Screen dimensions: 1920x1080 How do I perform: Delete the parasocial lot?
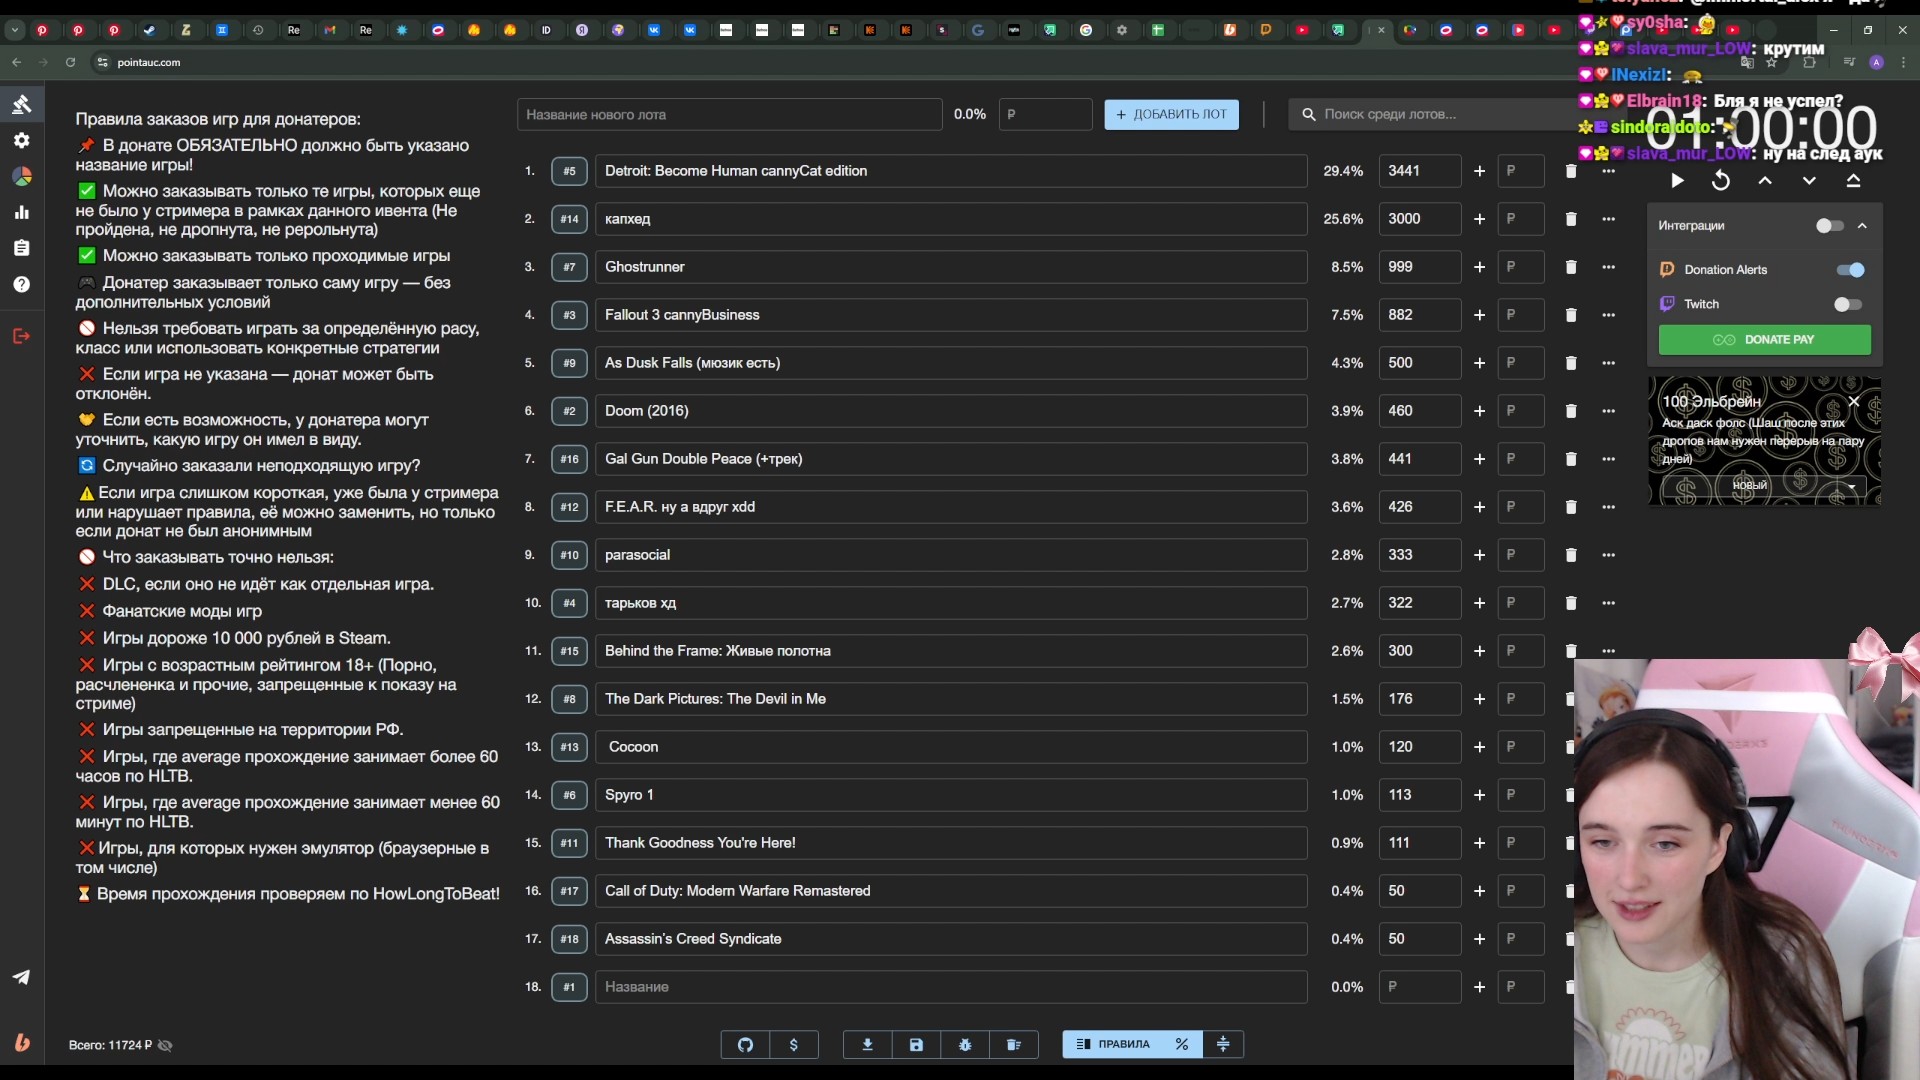point(1571,555)
